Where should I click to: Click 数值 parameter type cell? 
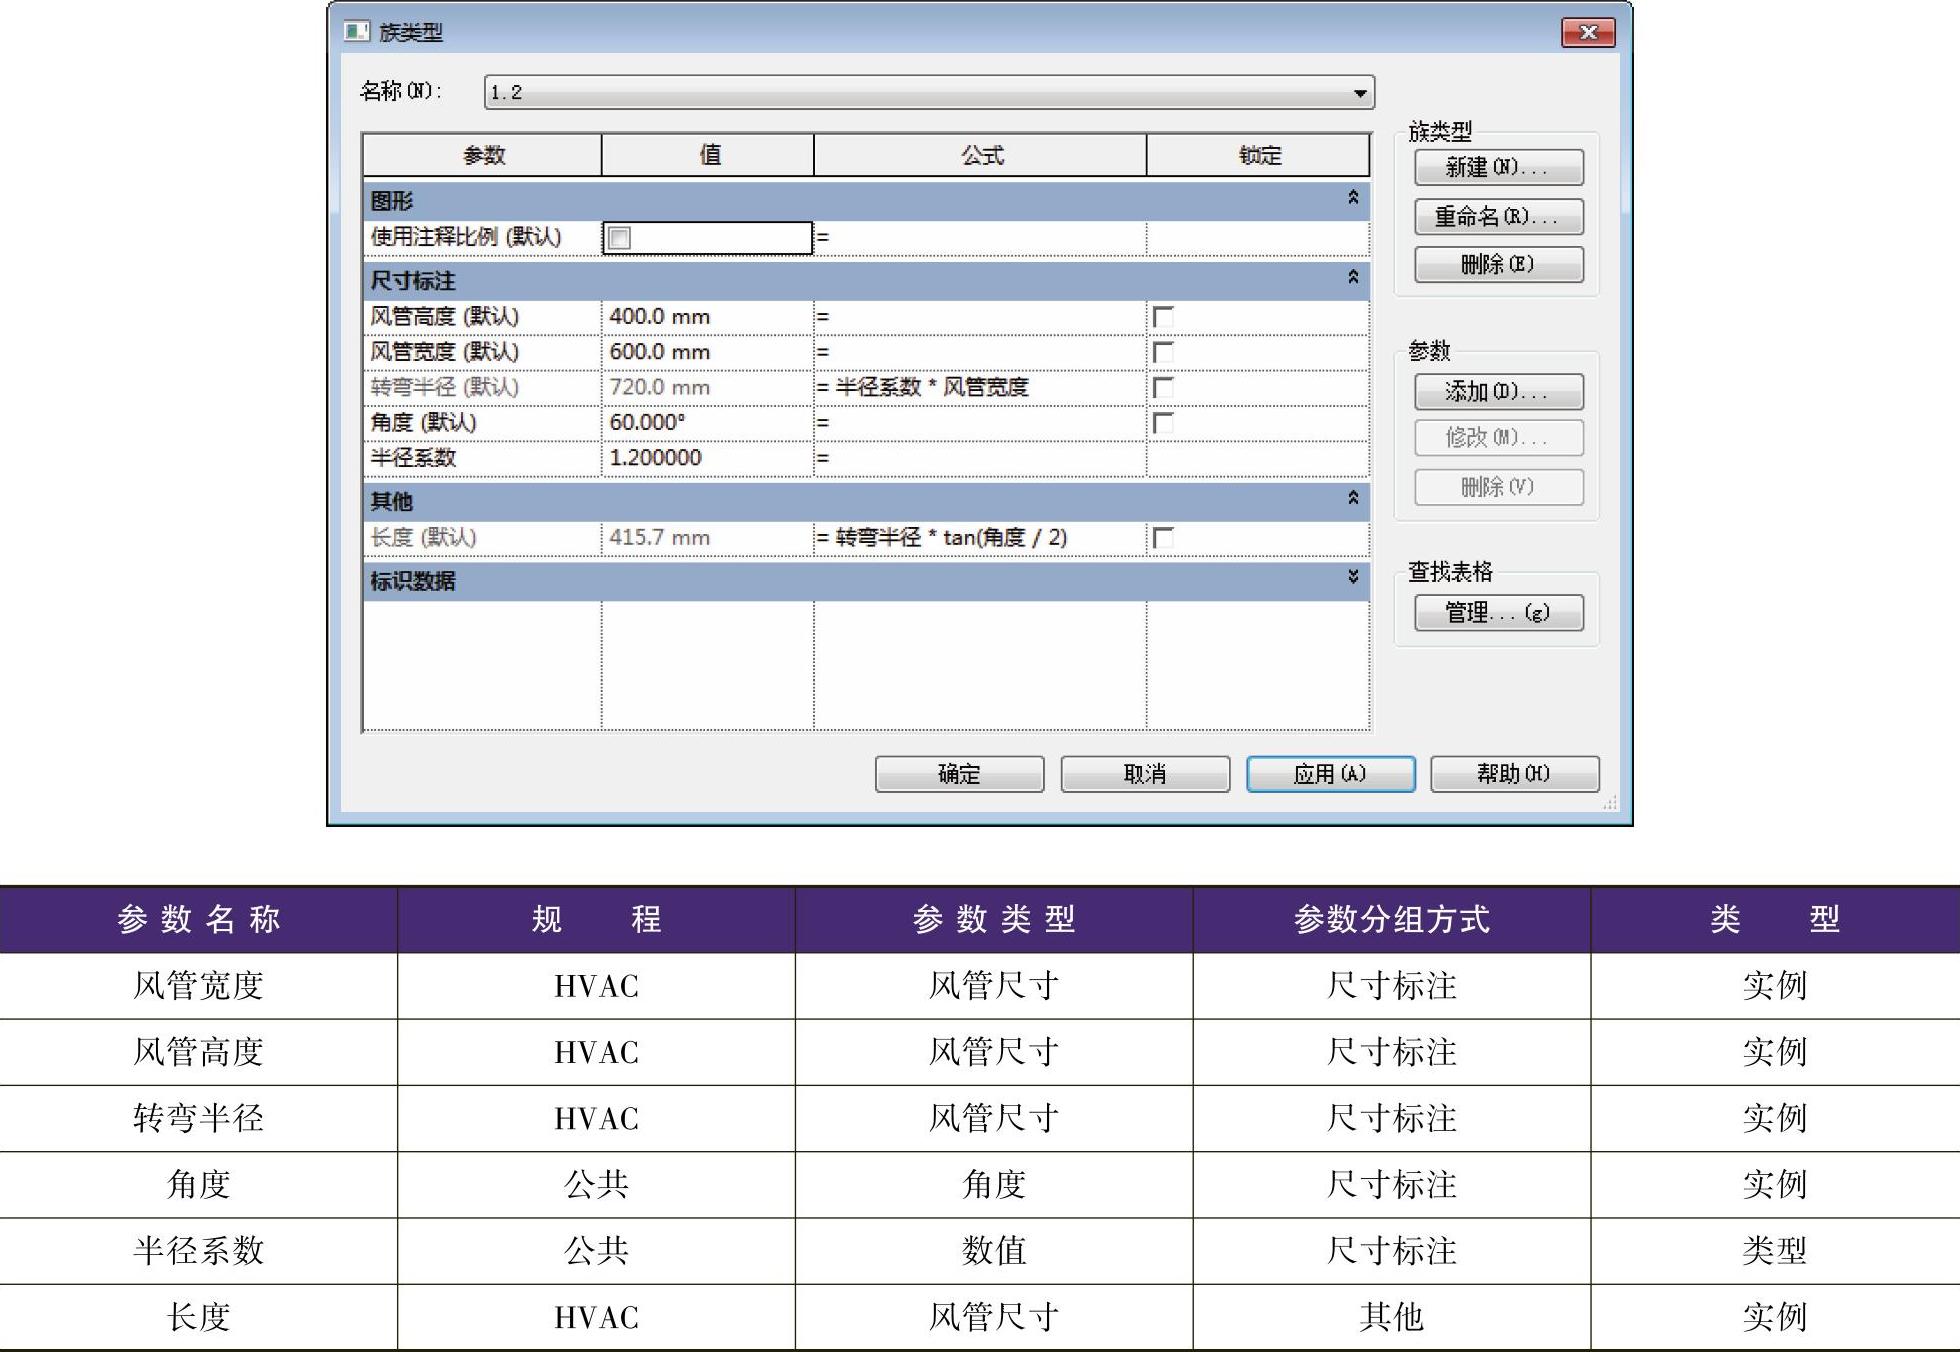pos(994,1251)
